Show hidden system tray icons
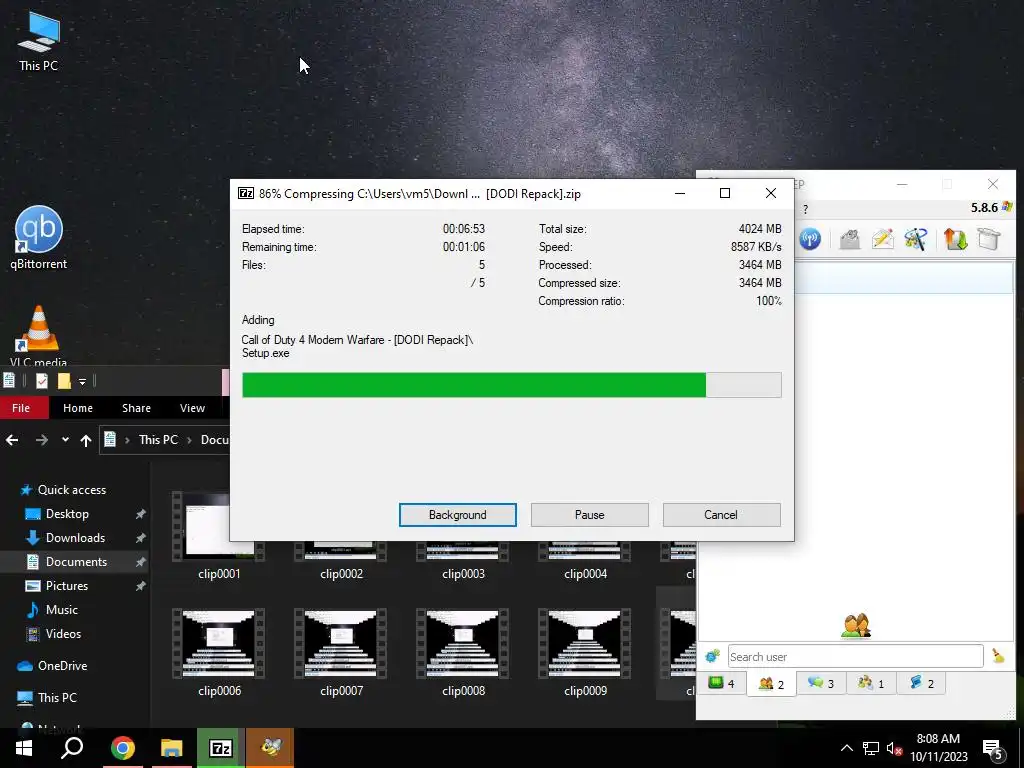The width and height of the screenshot is (1024, 768). coord(846,748)
